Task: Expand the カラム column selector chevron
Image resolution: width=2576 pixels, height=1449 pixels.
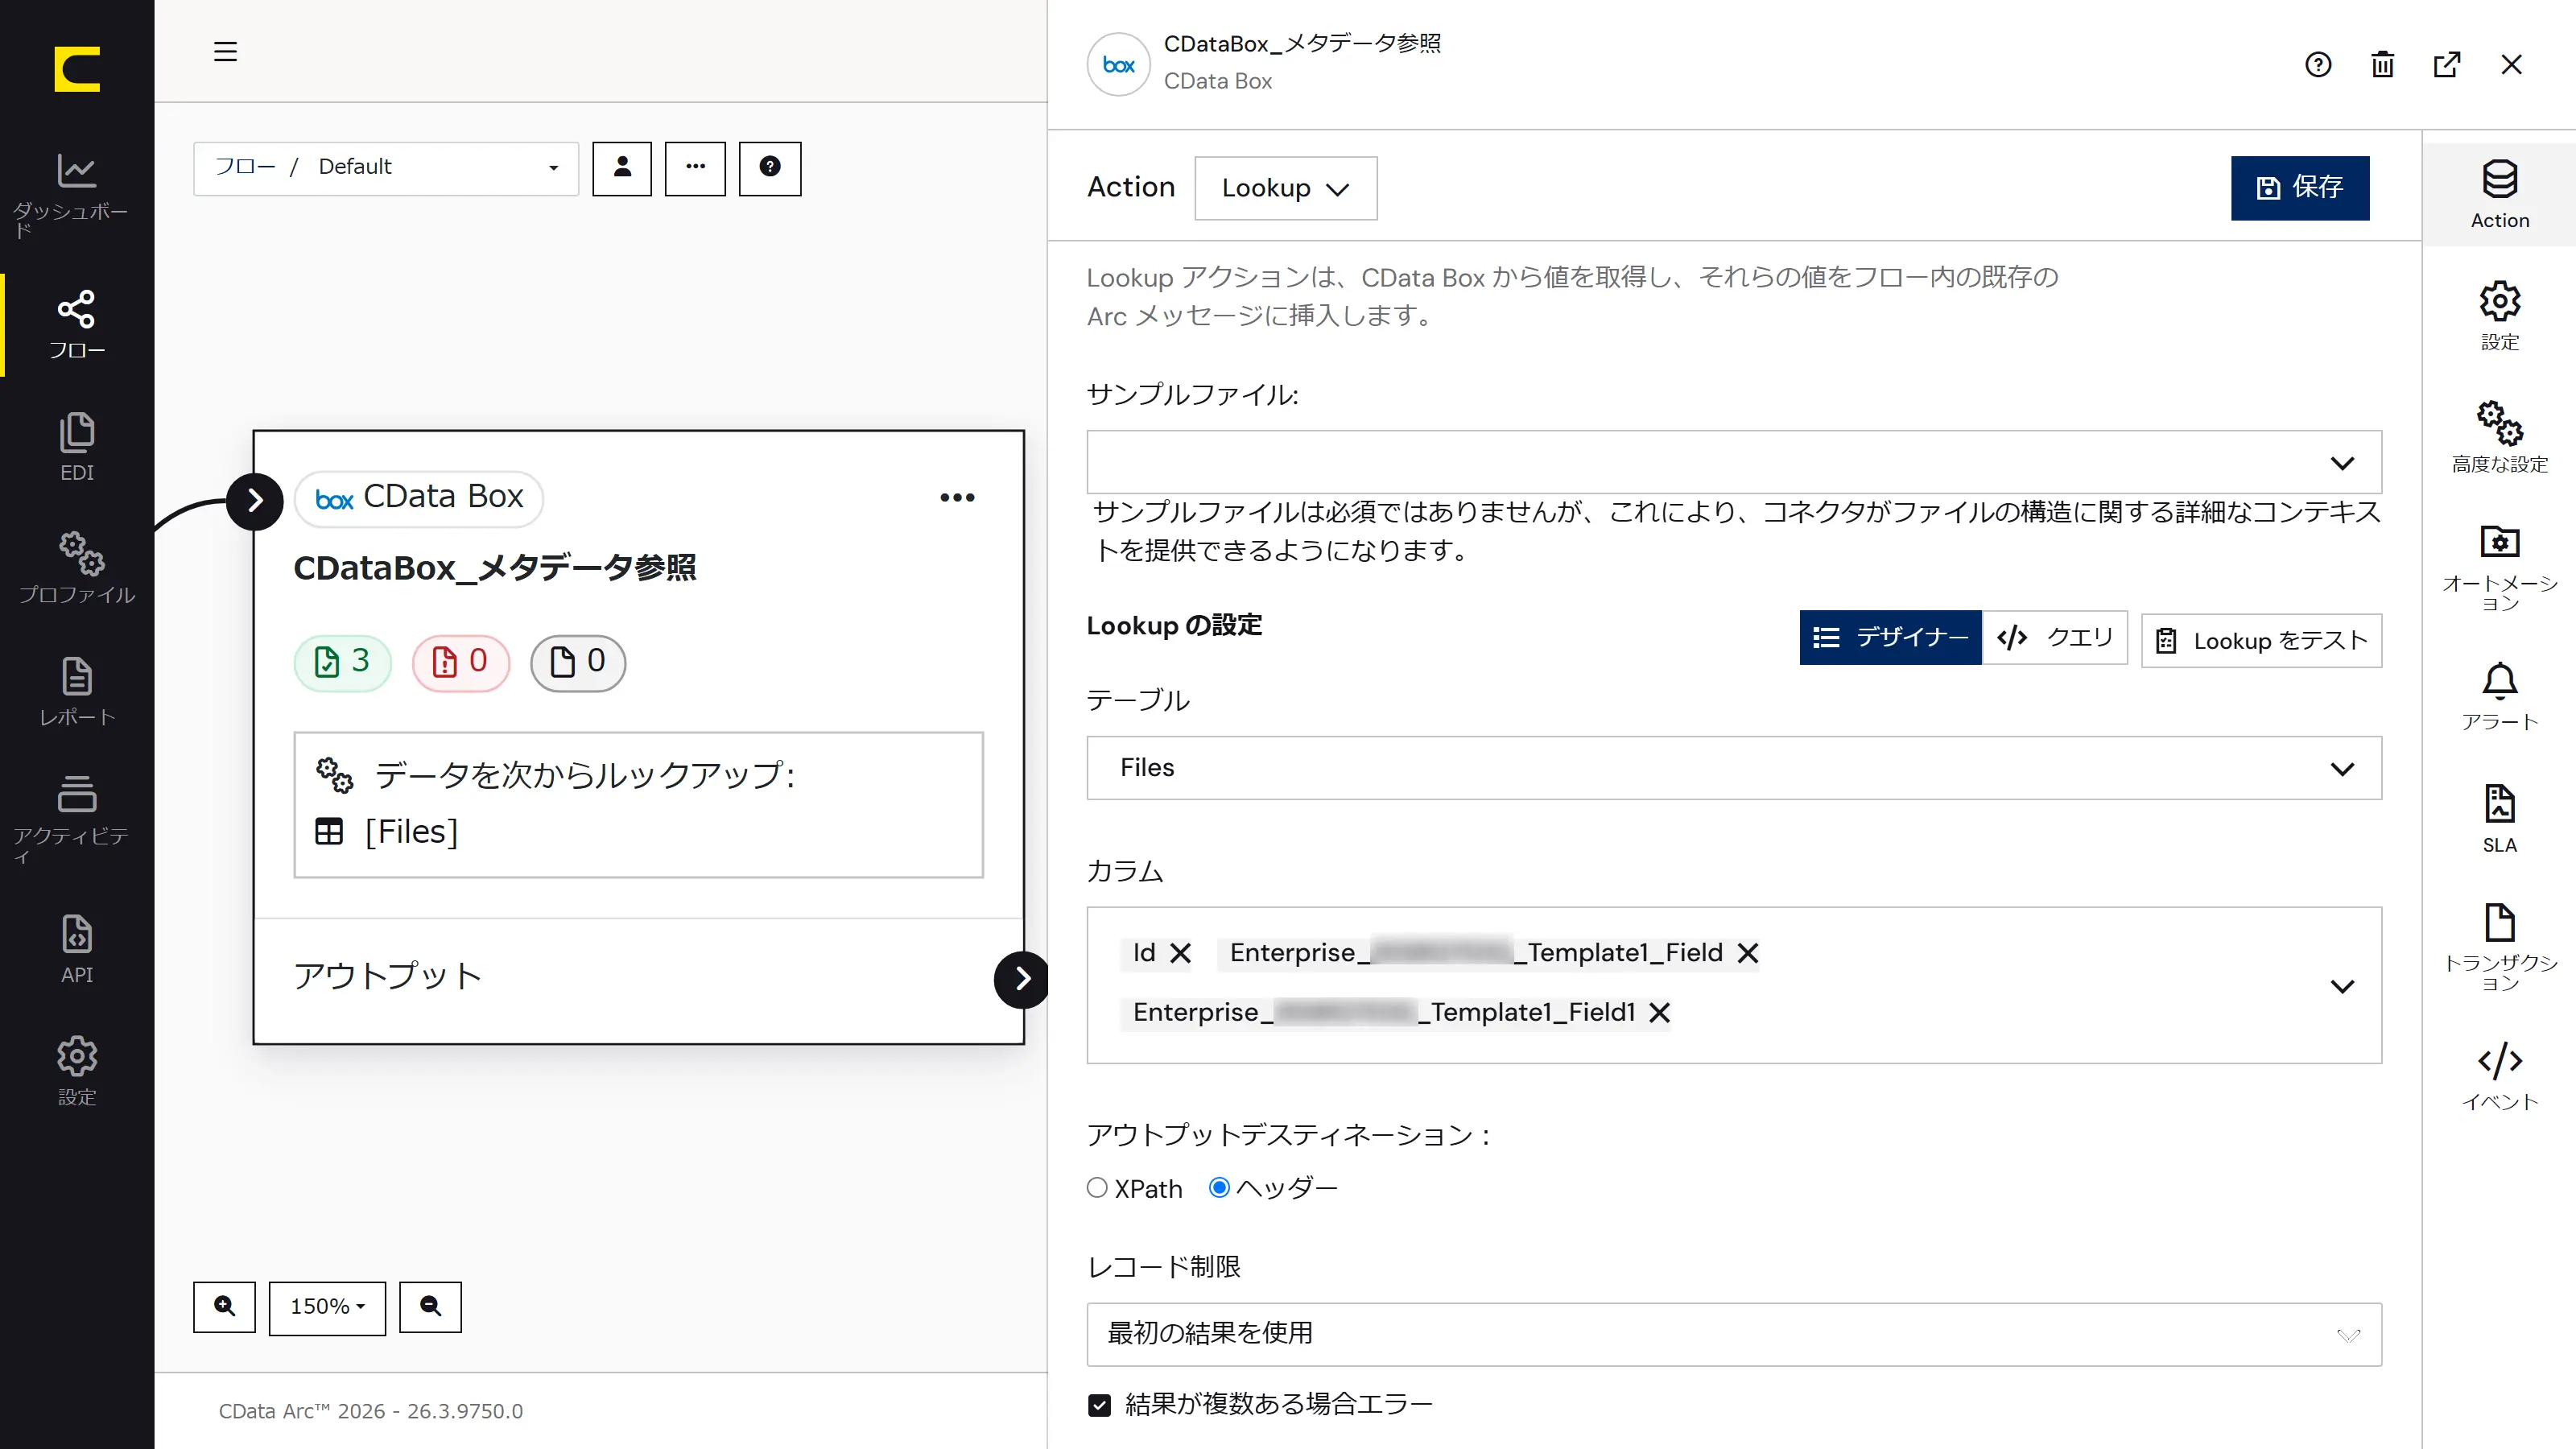Action: coord(2342,986)
